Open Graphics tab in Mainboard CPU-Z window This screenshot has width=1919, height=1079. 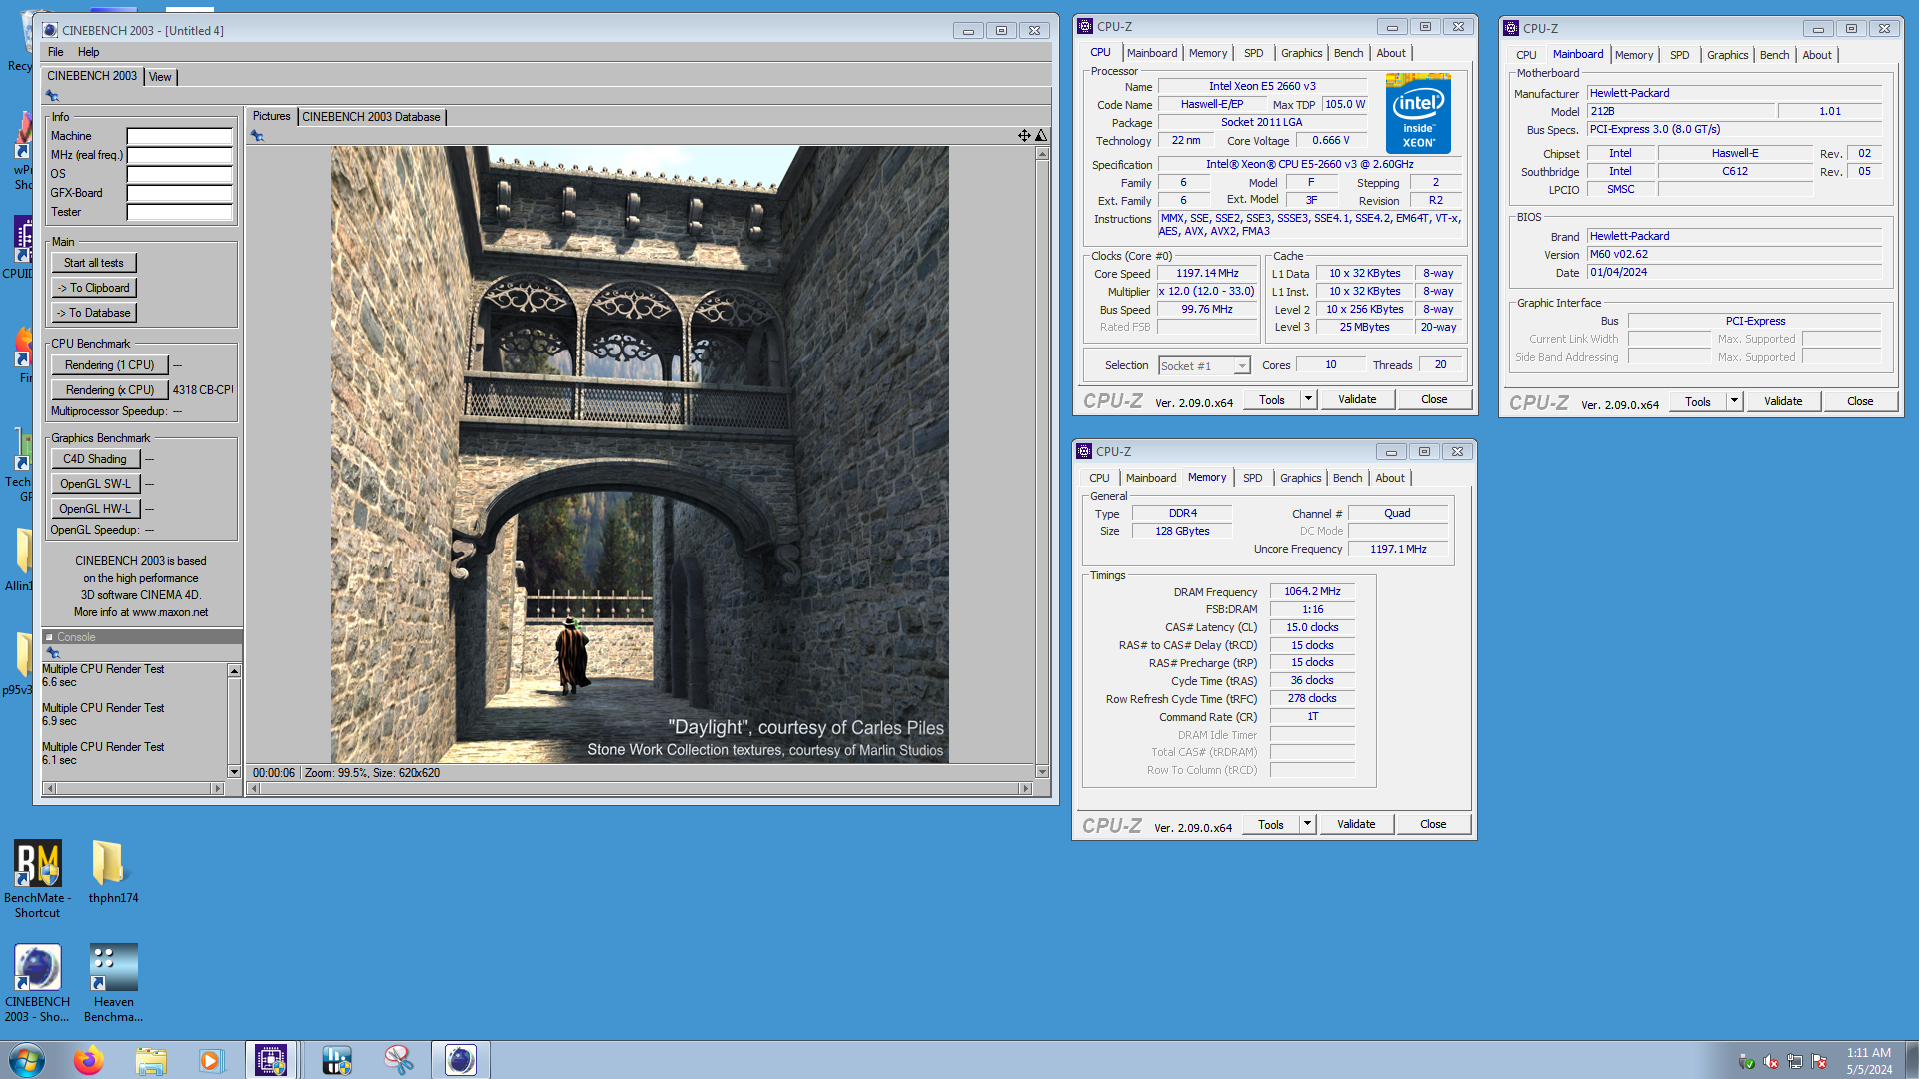pos(1727,55)
